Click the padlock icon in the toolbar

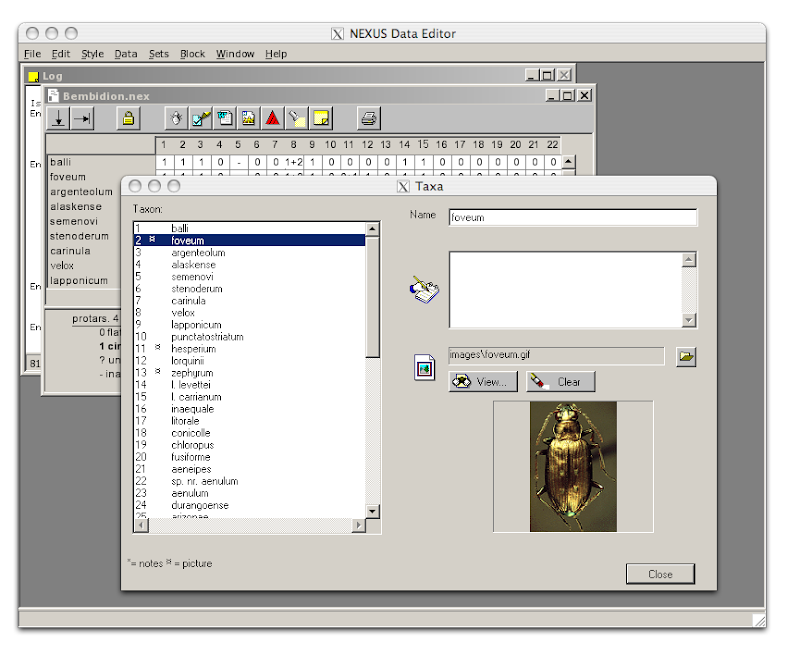(128, 119)
